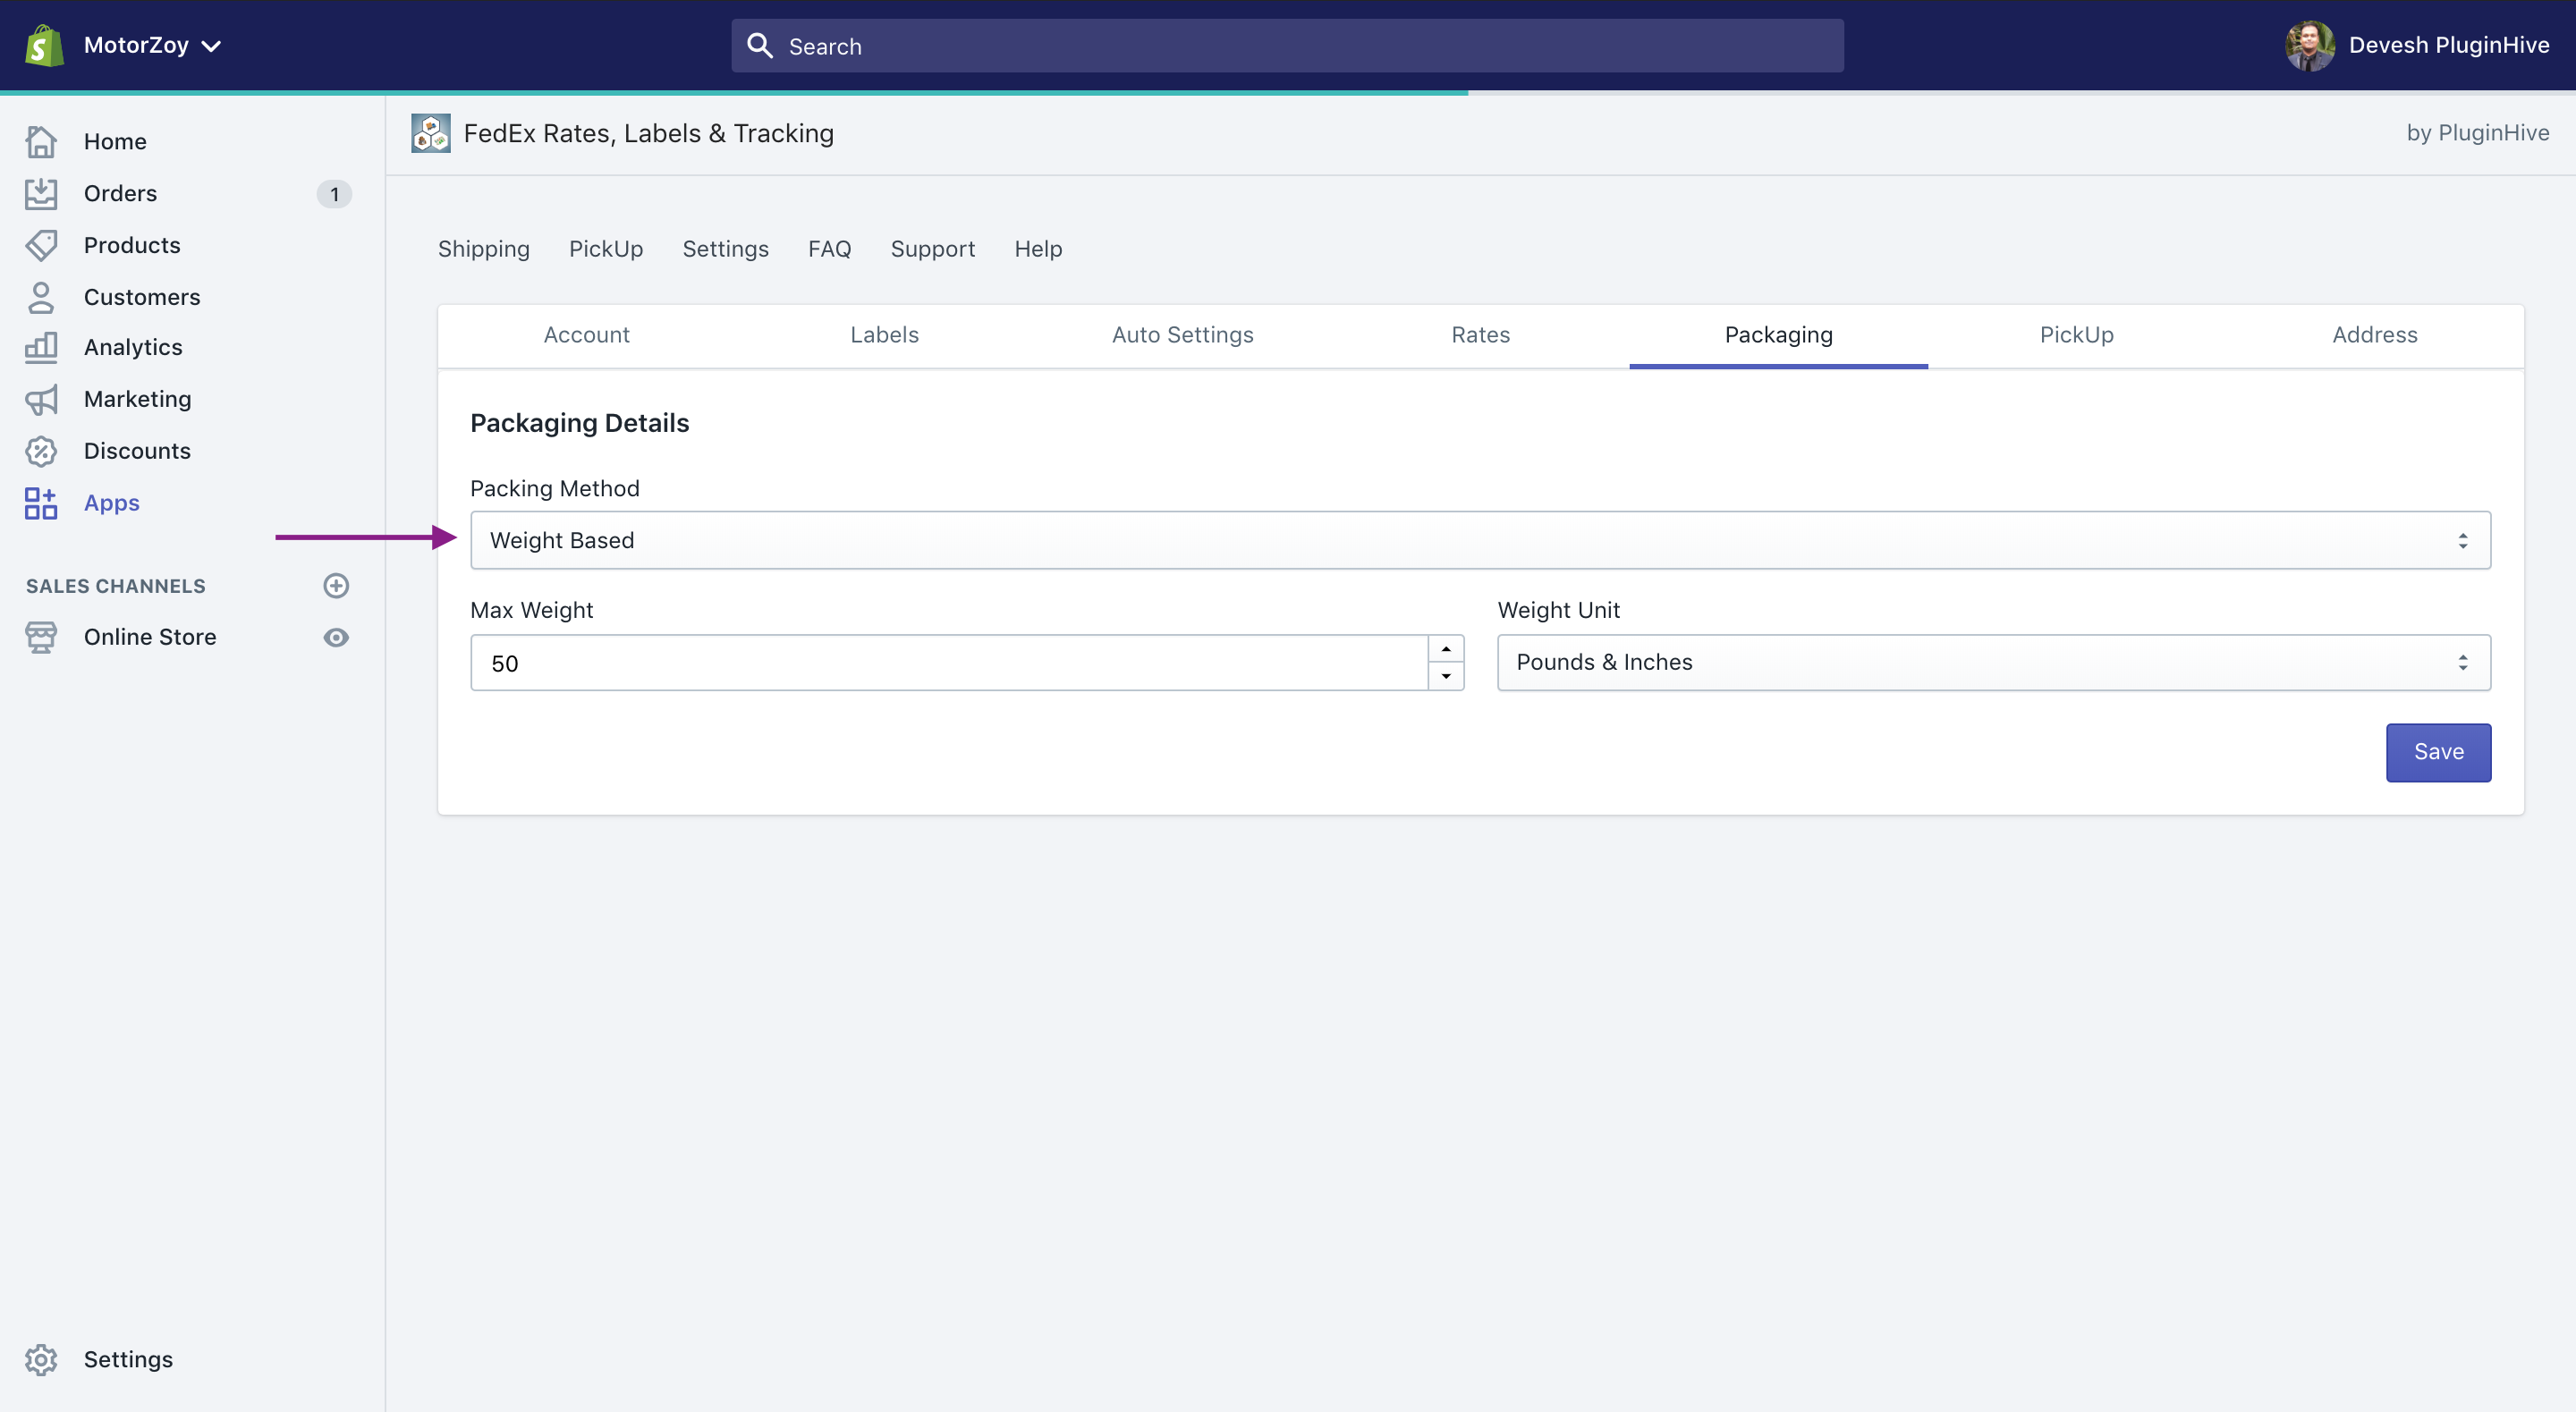Open the Settings app menu item

click(726, 249)
